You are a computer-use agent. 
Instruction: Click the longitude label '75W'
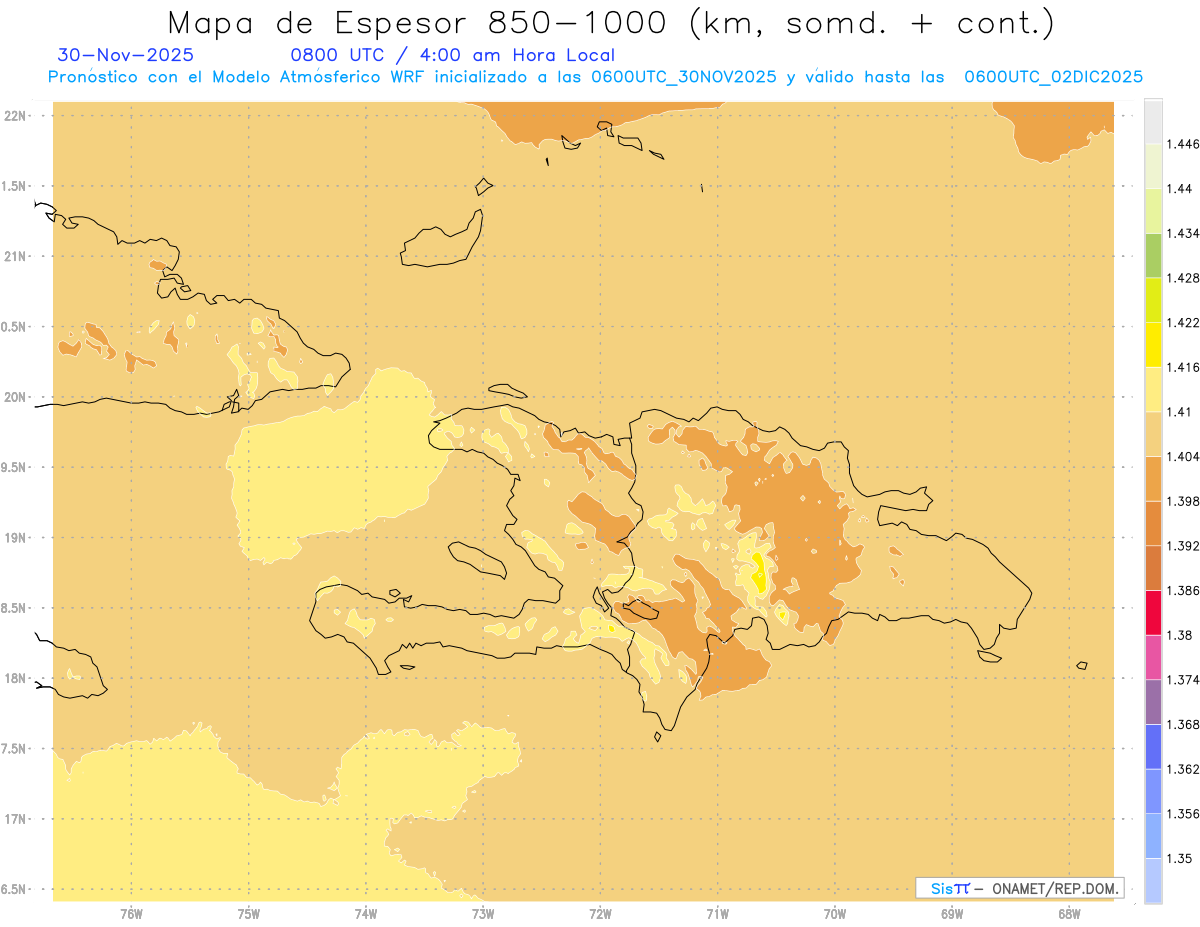249,913
